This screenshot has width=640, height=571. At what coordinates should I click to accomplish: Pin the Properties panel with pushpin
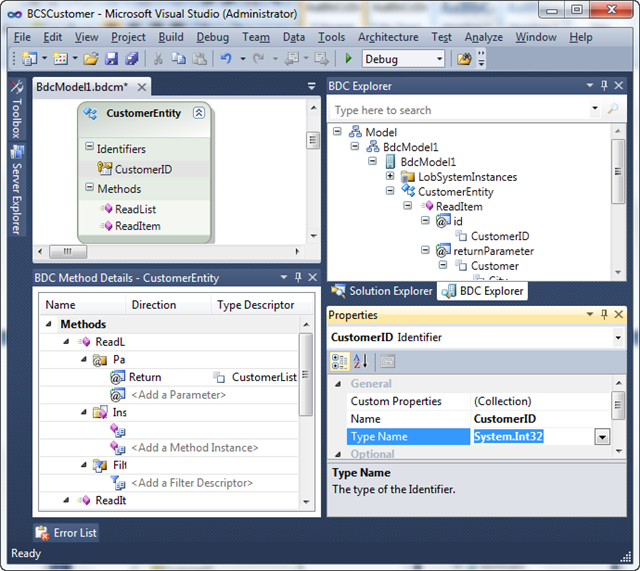[604, 315]
